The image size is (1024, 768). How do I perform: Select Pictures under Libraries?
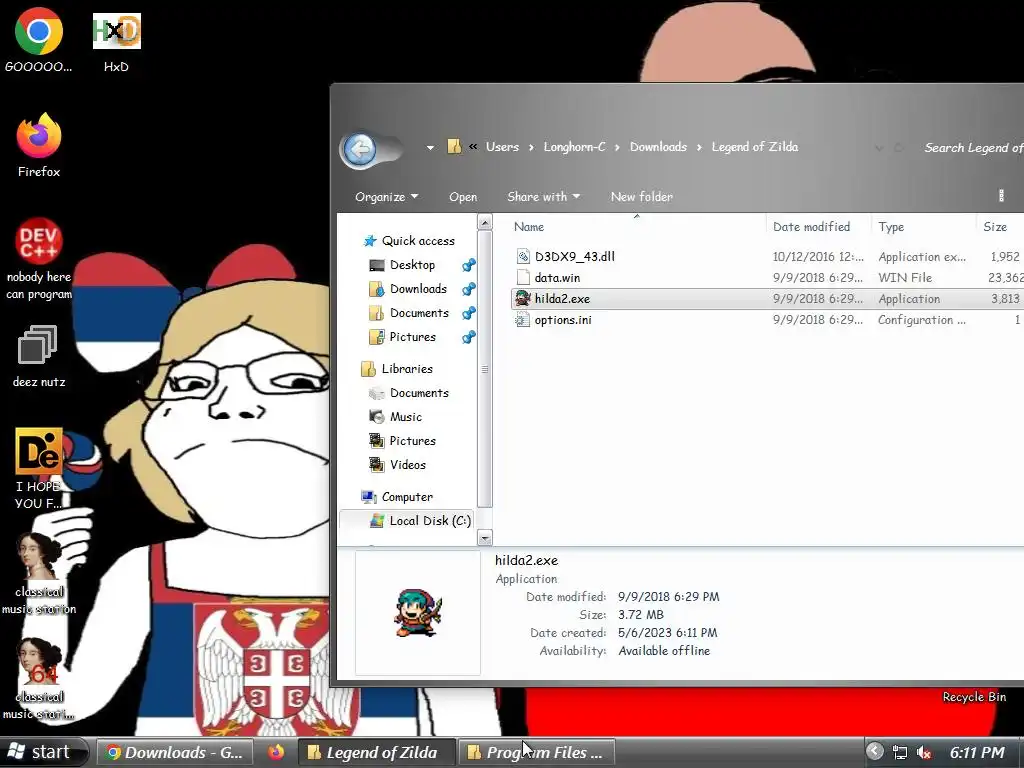(412, 441)
